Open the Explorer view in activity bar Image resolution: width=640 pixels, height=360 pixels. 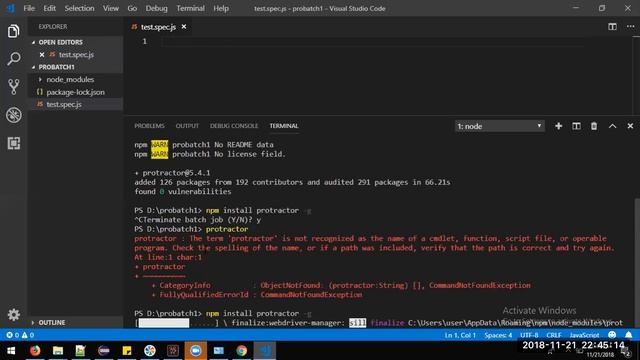coord(13,31)
